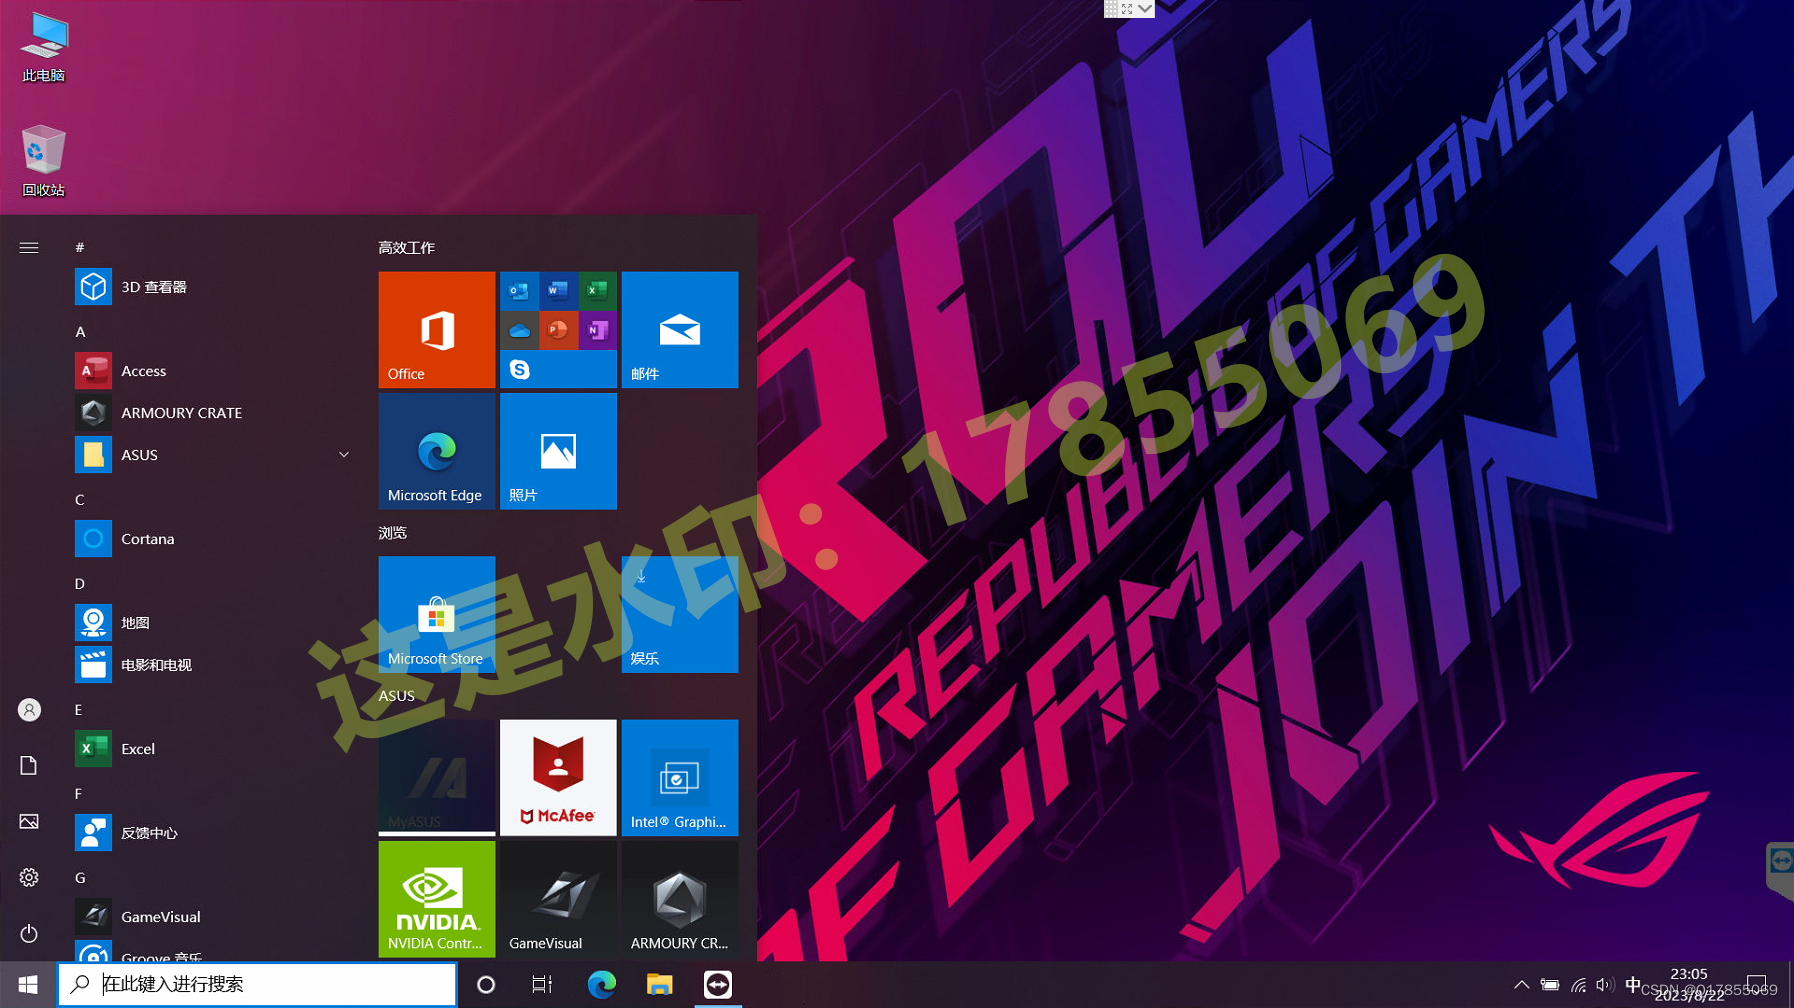Expand the Start menu hamburger button
This screenshot has width=1794, height=1008.
point(29,247)
